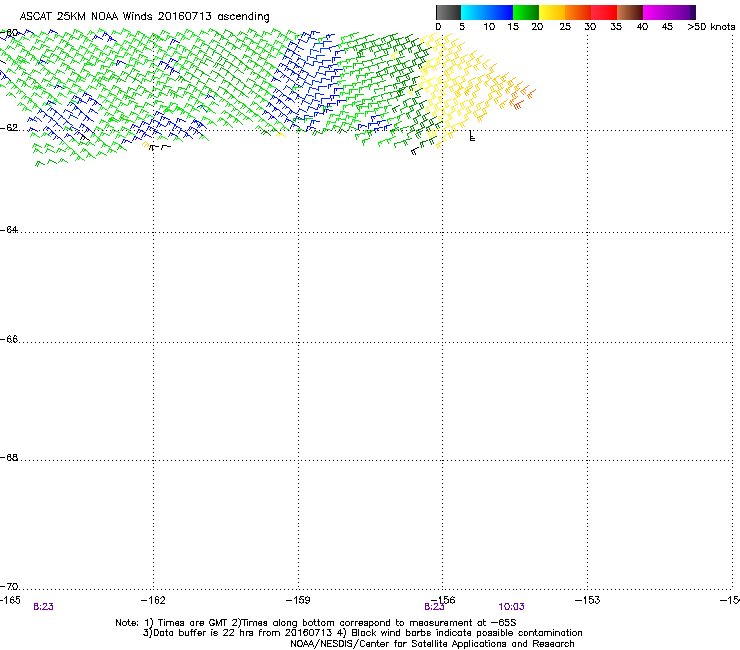Viewport: 740px width, 650px height.
Task: Pick the yellow 20-25 knots color bar segment
Action: point(552,12)
